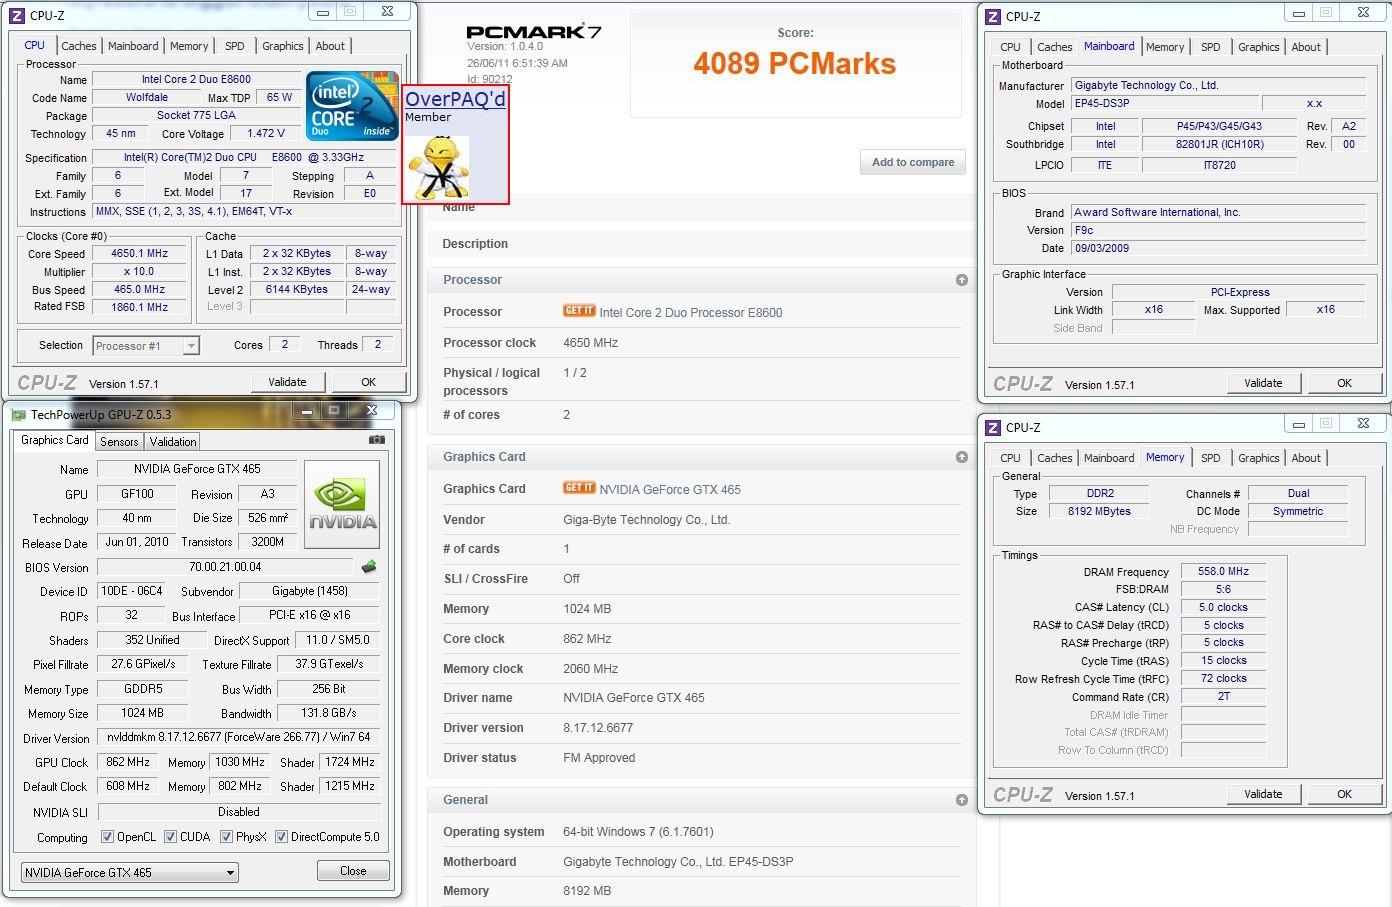
Task: Click the Memory Size value 8192 MBytes
Action: 1100,512
